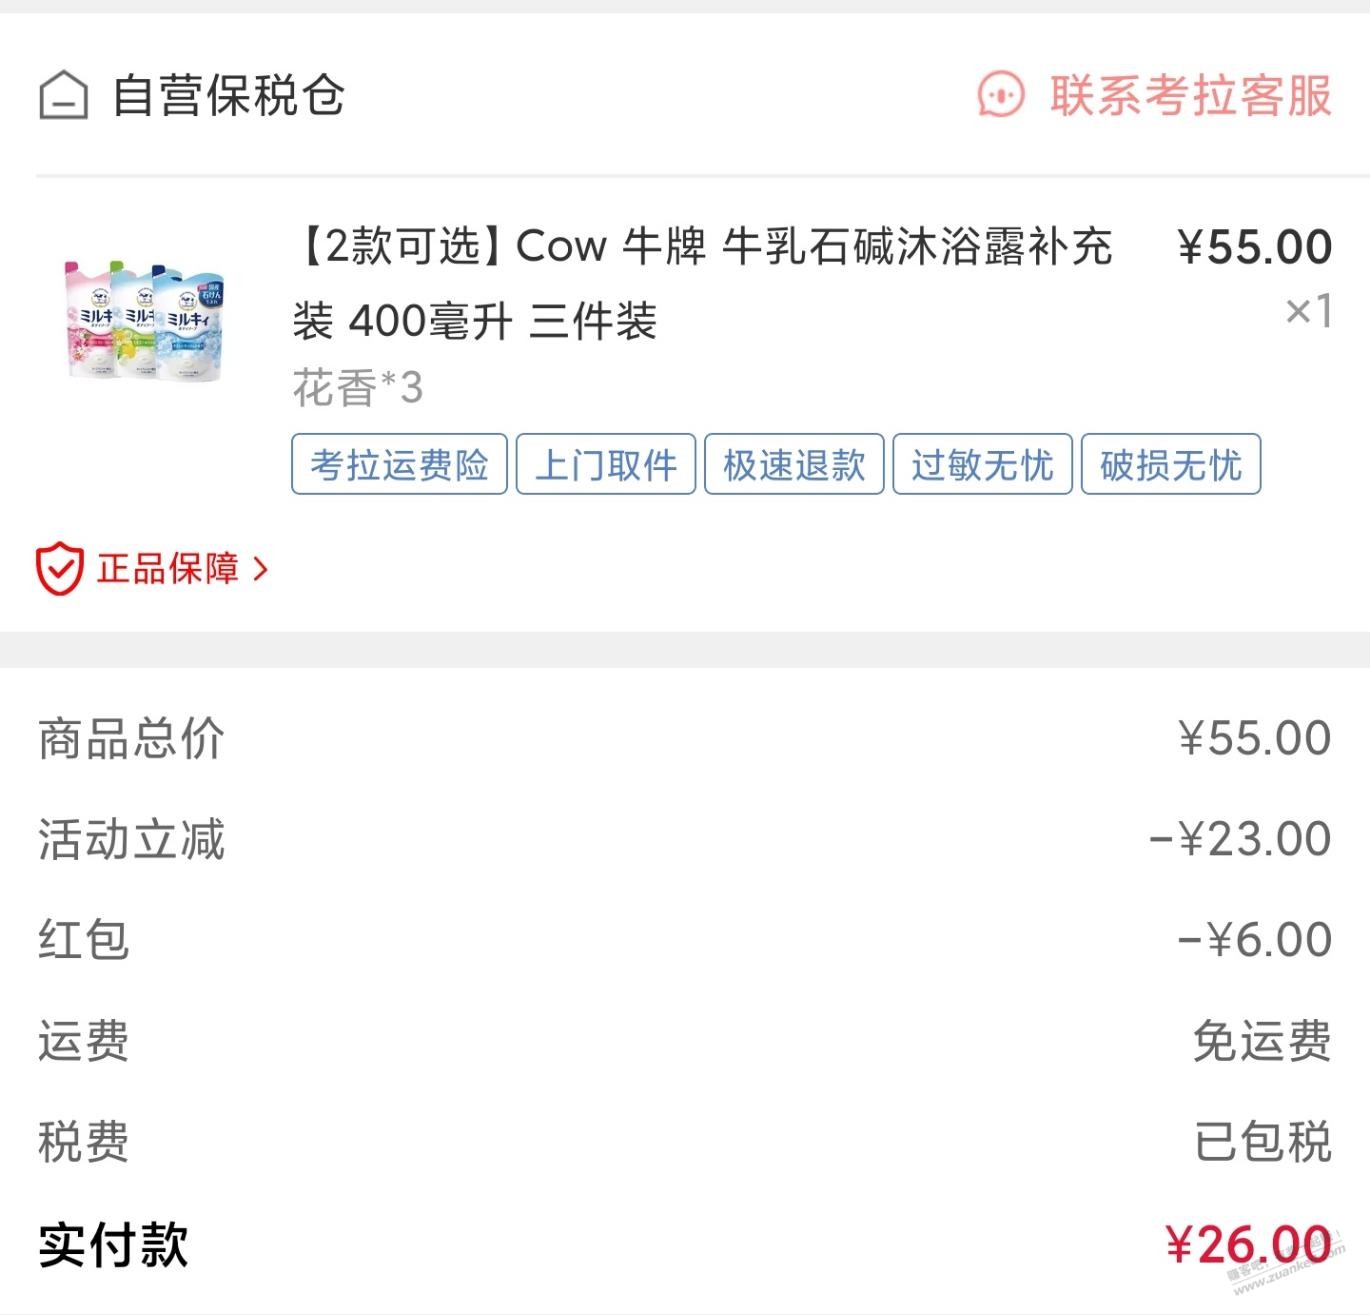Screen dimensions: 1370x1315
Task: Click the 自营保税仓 store name
Action: (228, 96)
